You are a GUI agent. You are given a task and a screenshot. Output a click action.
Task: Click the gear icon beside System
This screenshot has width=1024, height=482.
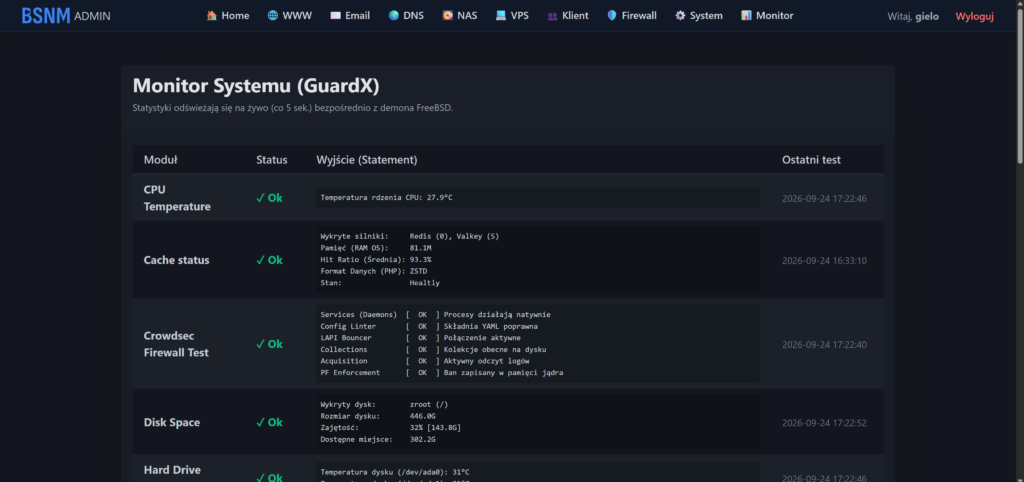point(680,16)
